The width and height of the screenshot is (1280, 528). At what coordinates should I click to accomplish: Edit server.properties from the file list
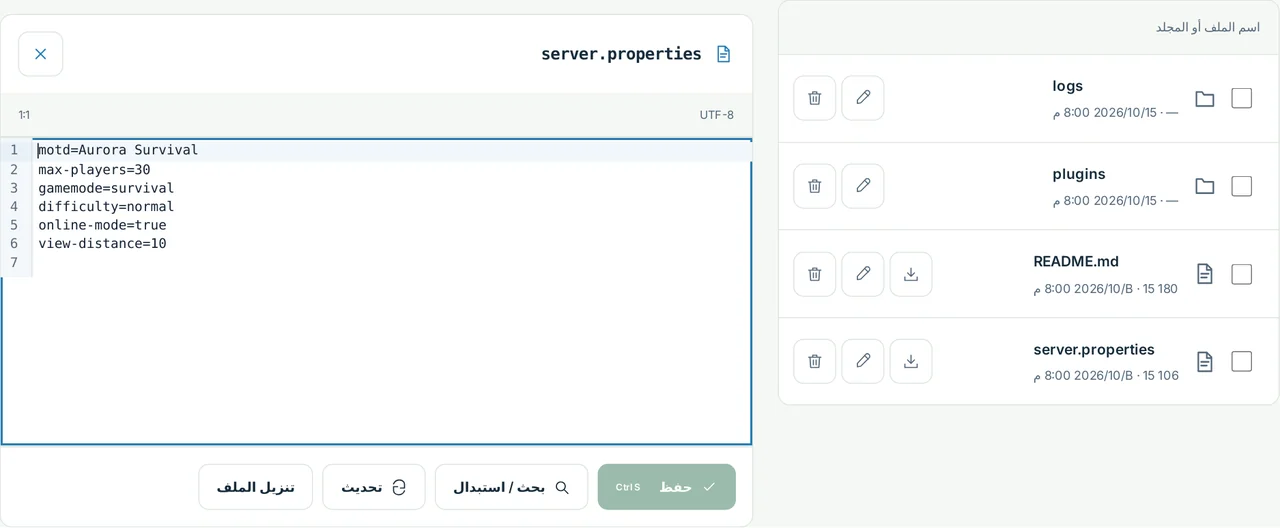tap(863, 361)
